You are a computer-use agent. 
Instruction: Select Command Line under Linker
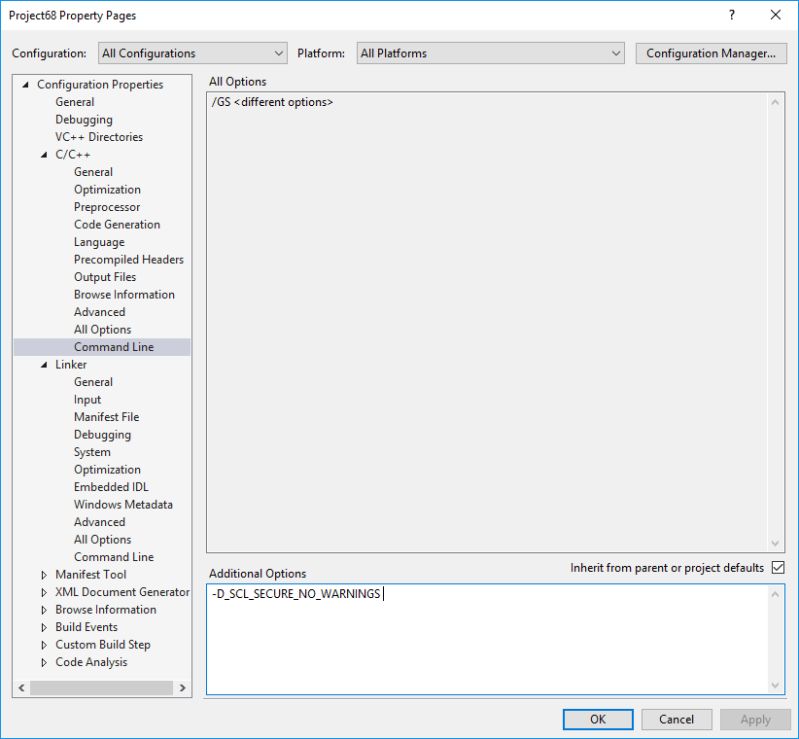pyautogui.click(x=114, y=557)
